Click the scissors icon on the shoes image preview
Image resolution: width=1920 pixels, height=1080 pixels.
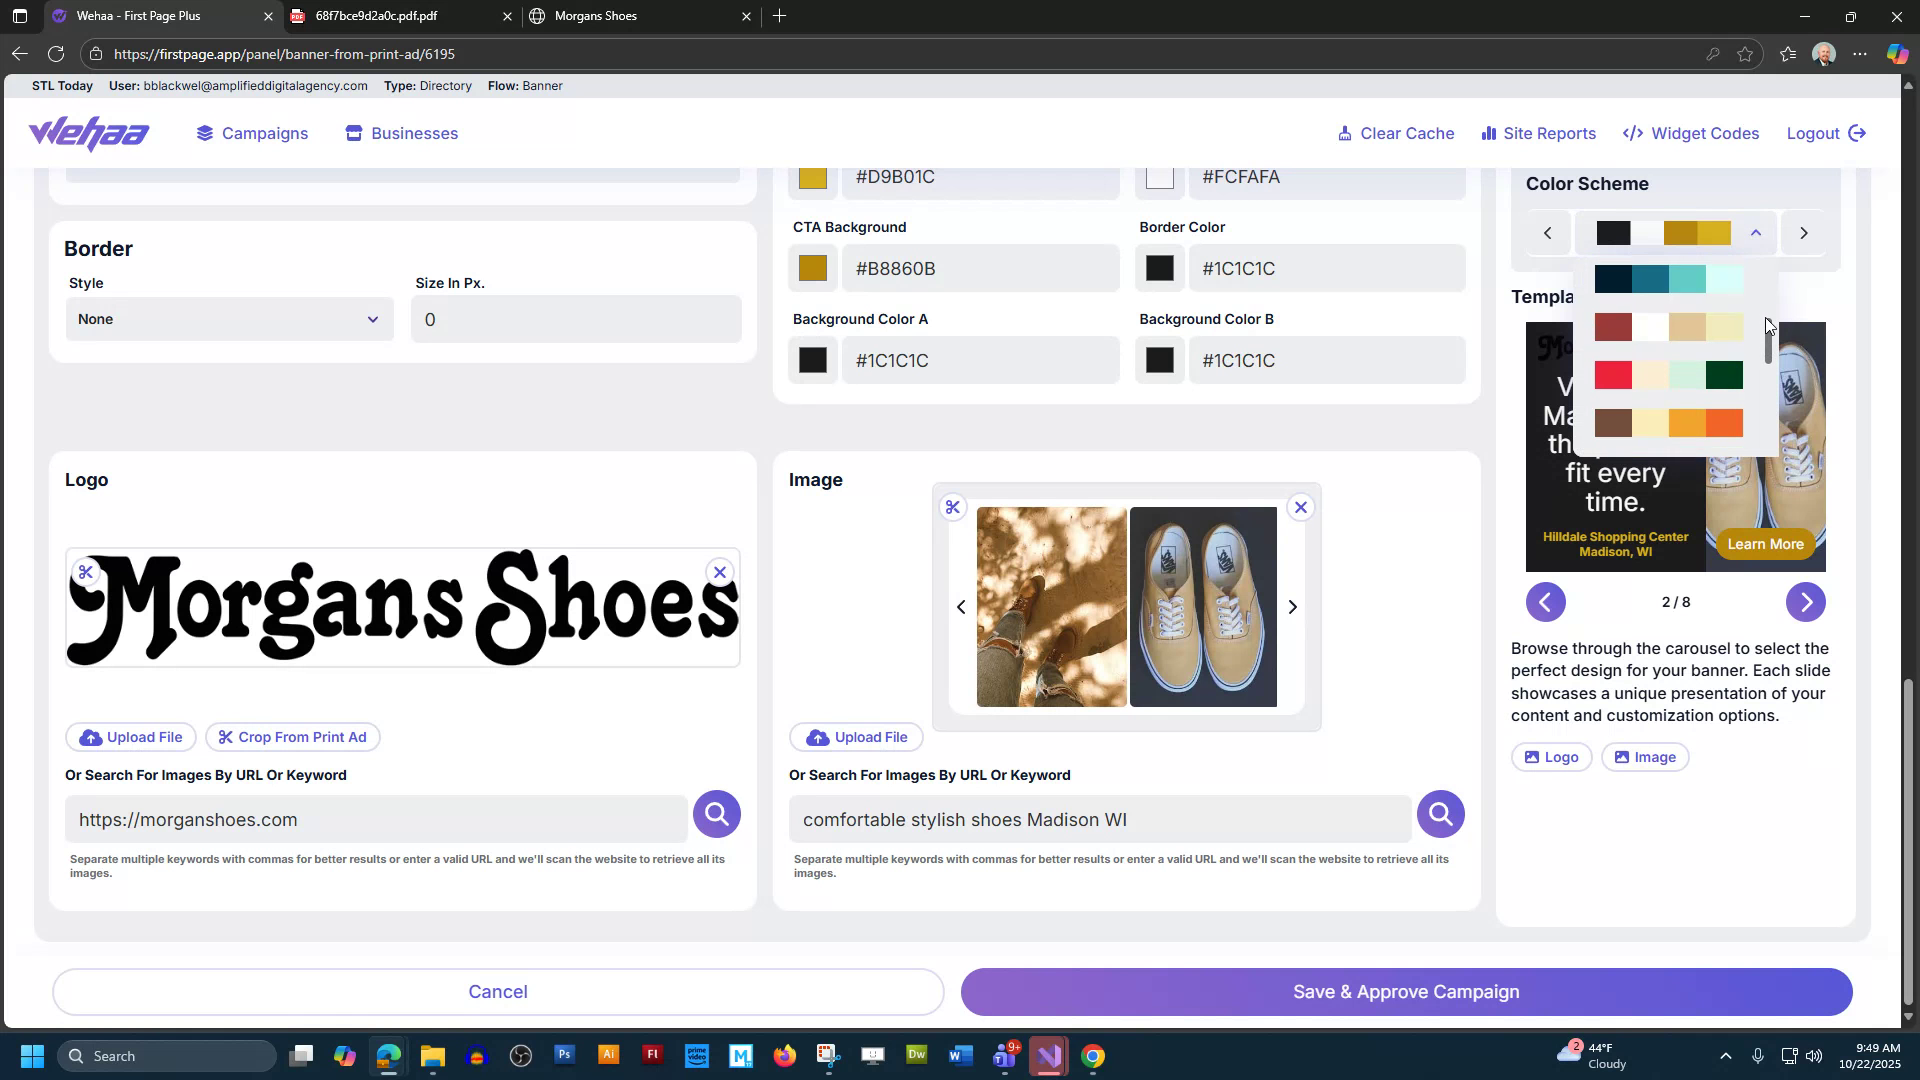point(953,507)
